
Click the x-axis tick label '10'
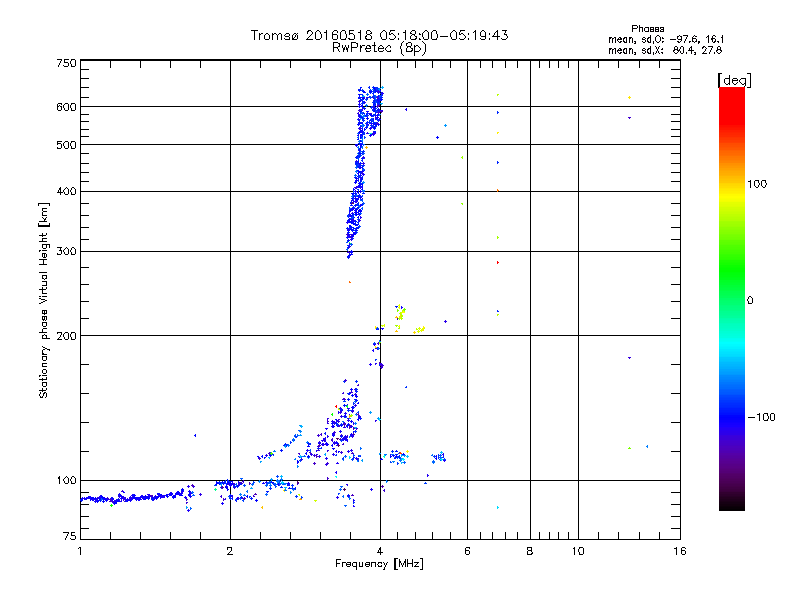(578, 551)
